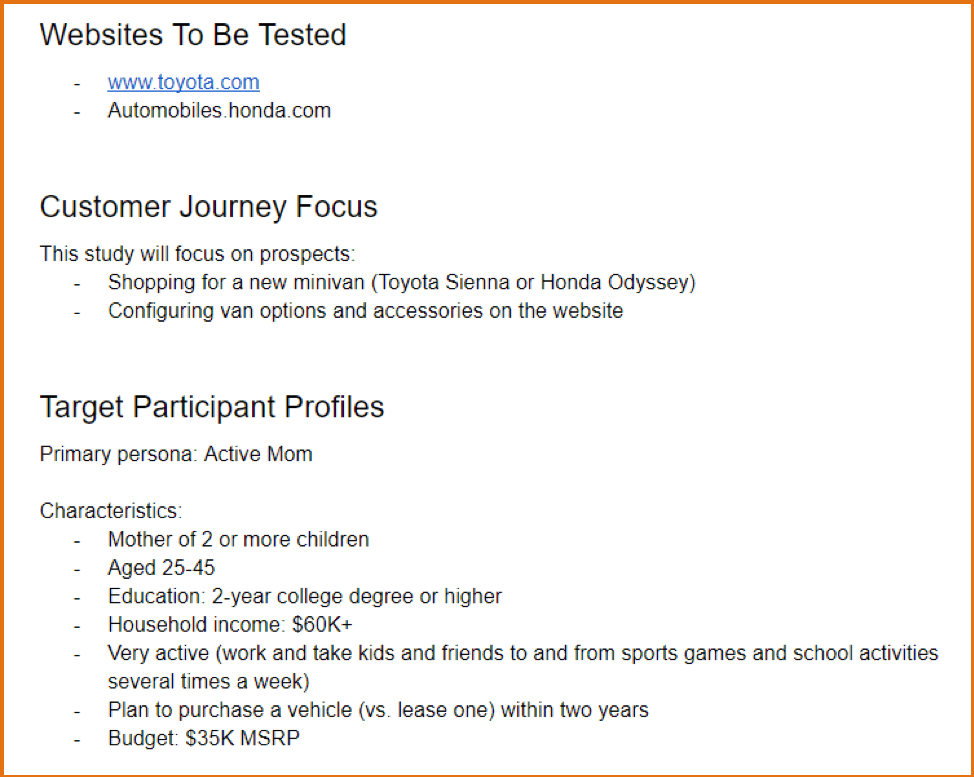The width and height of the screenshot is (974, 777).
Task: Click the 'Characteristics:' label
Action: point(111,511)
